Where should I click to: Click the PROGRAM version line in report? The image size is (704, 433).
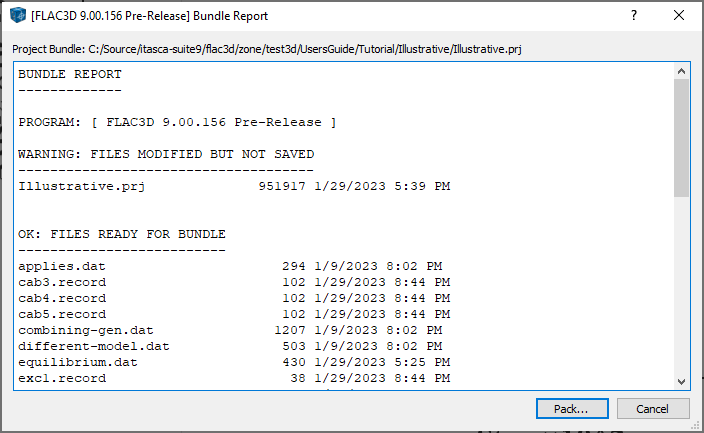tap(177, 122)
